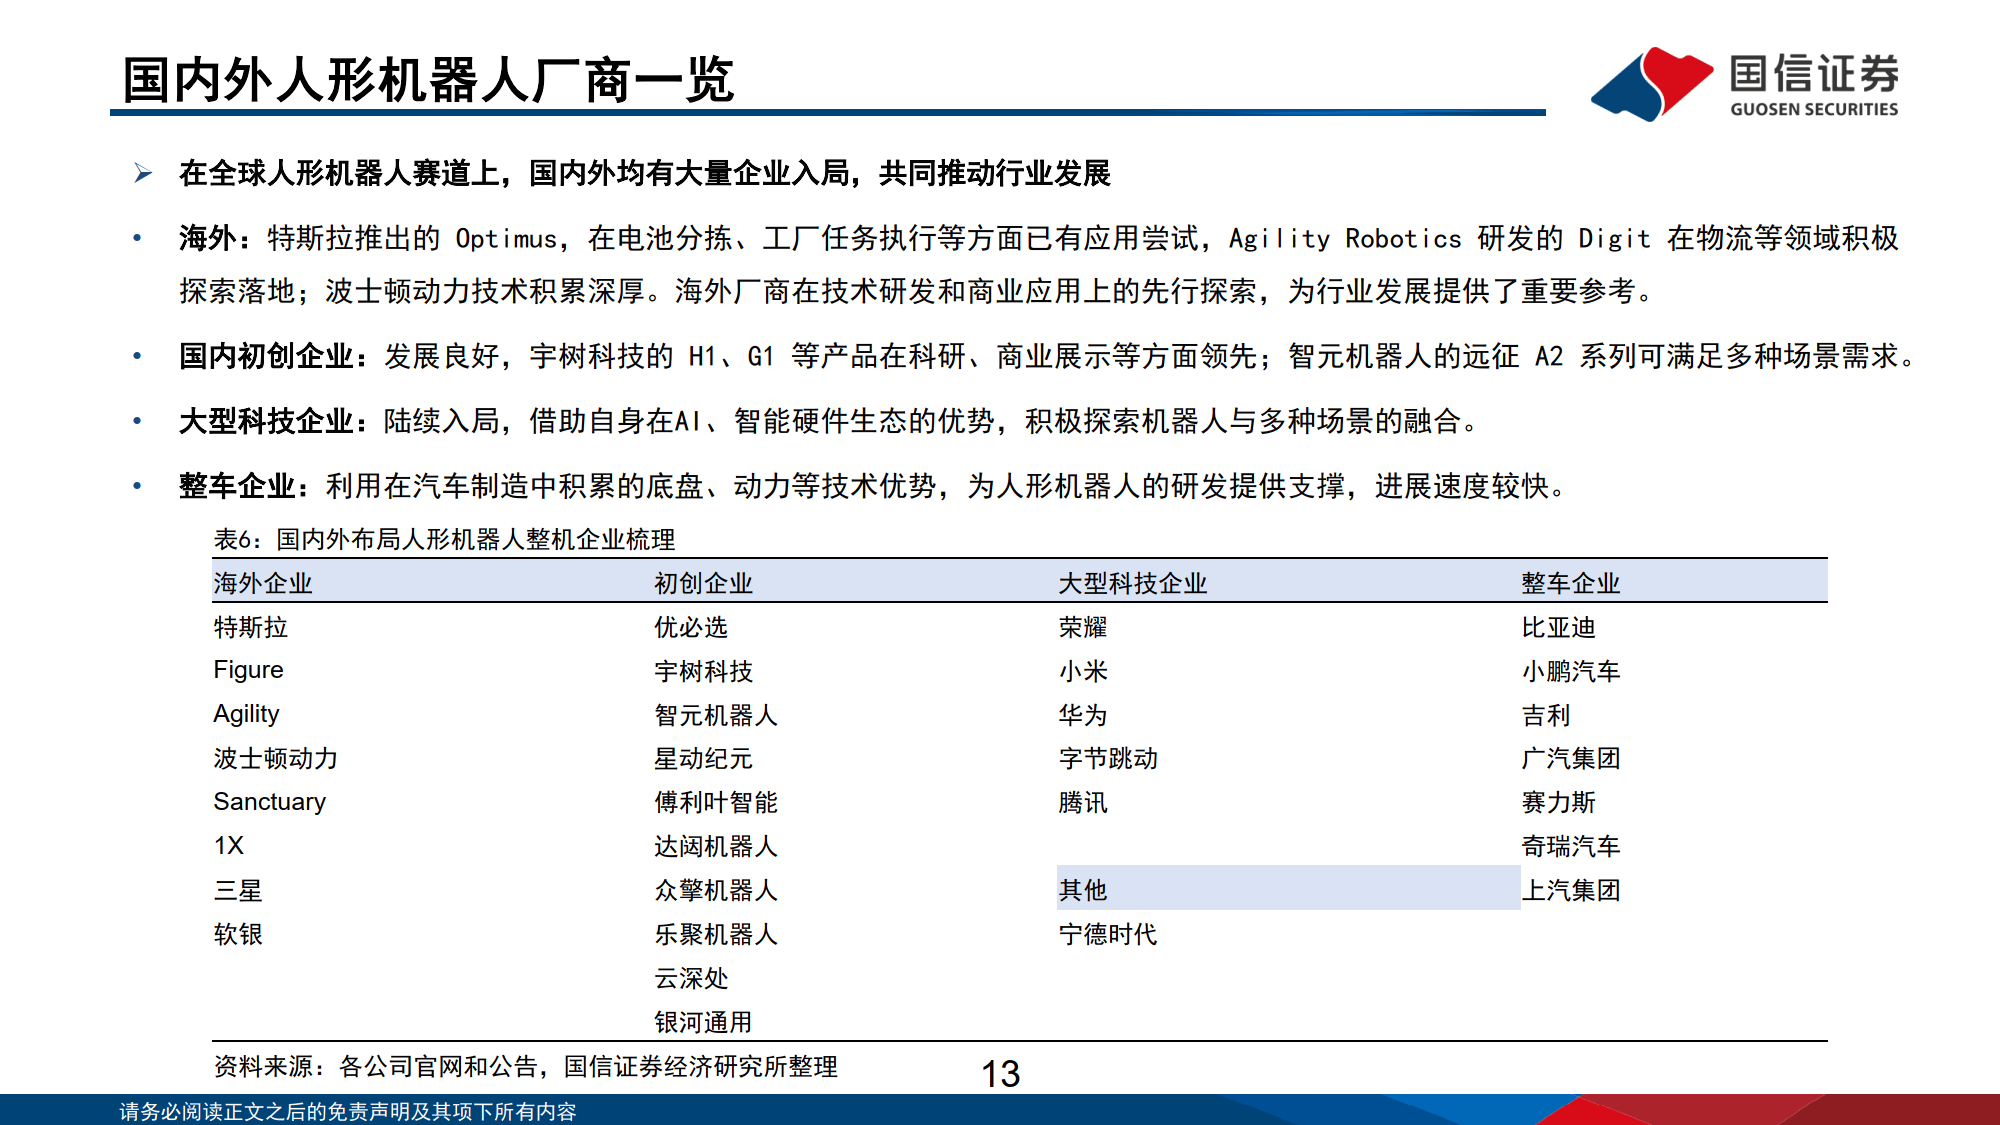The width and height of the screenshot is (2000, 1125).
Task: Select 宇树科技 under 初创企业
Action: click(704, 672)
